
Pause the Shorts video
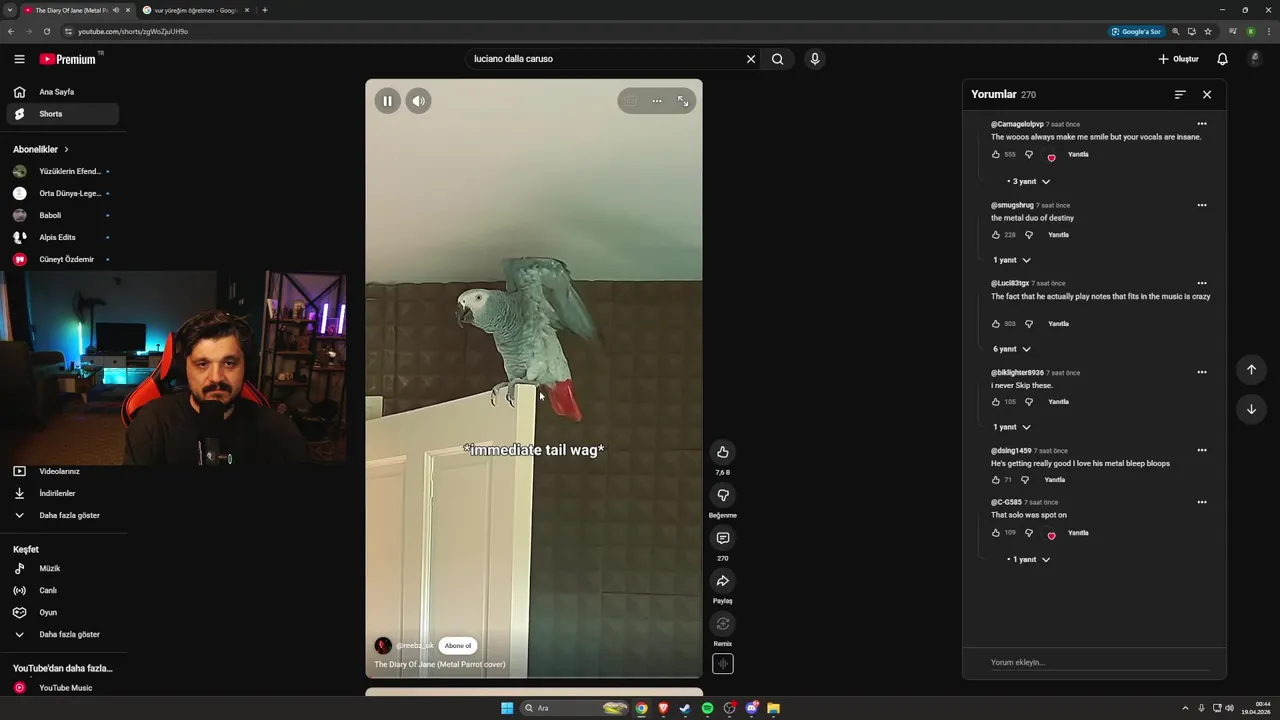(x=387, y=101)
